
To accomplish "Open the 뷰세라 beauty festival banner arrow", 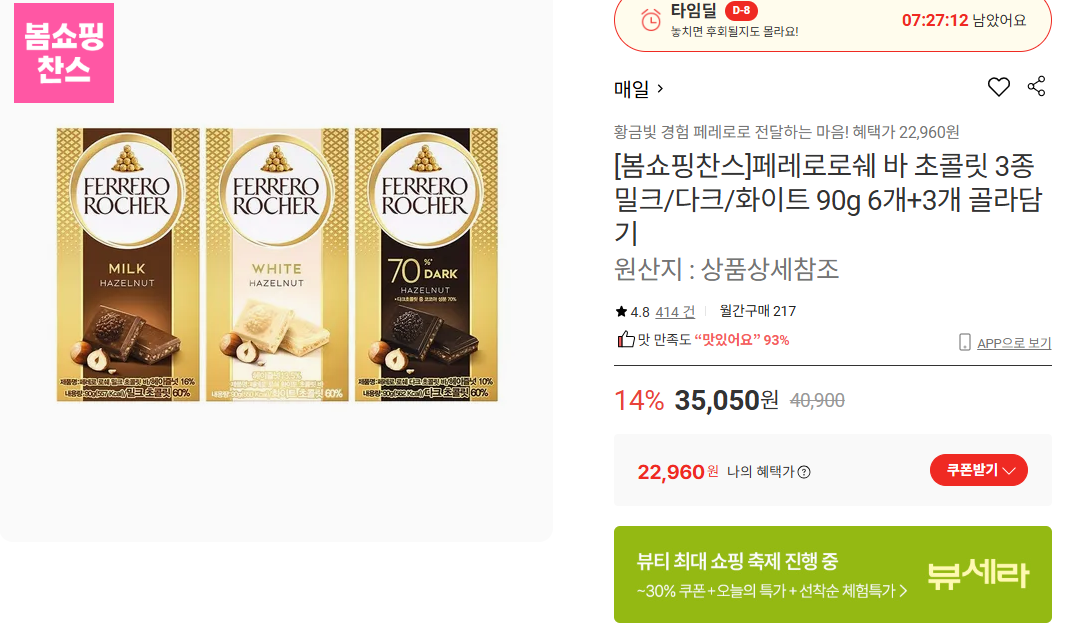I will 903,591.
